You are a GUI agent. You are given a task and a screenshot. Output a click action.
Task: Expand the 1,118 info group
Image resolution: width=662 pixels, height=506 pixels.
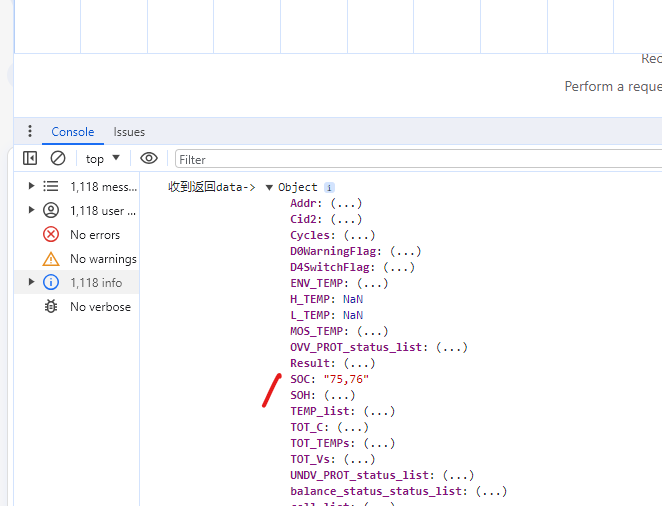pyautogui.click(x=31, y=282)
